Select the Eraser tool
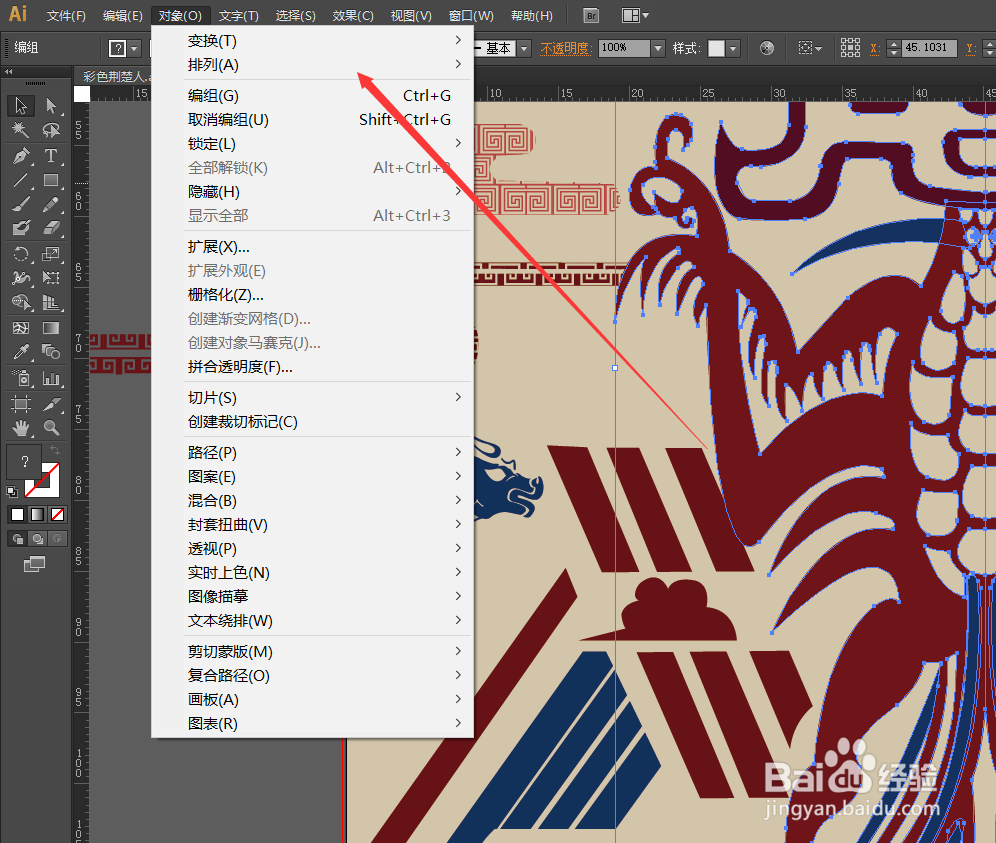The image size is (996, 843). click(x=51, y=228)
